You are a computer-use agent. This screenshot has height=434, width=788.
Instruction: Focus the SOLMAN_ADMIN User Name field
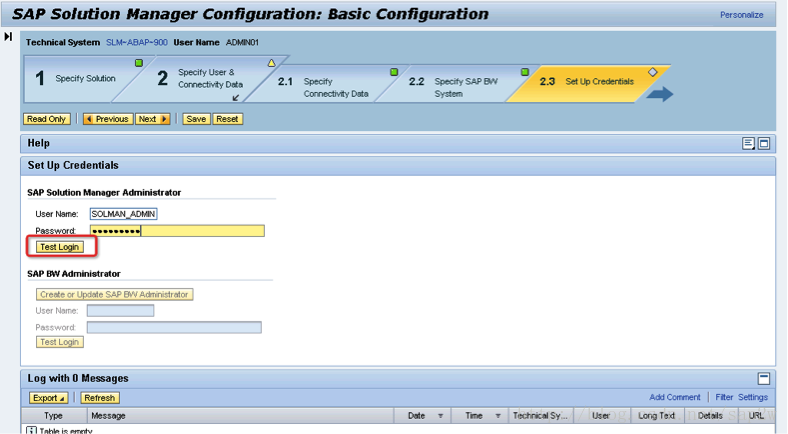pyautogui.click(x=123, y=214)
